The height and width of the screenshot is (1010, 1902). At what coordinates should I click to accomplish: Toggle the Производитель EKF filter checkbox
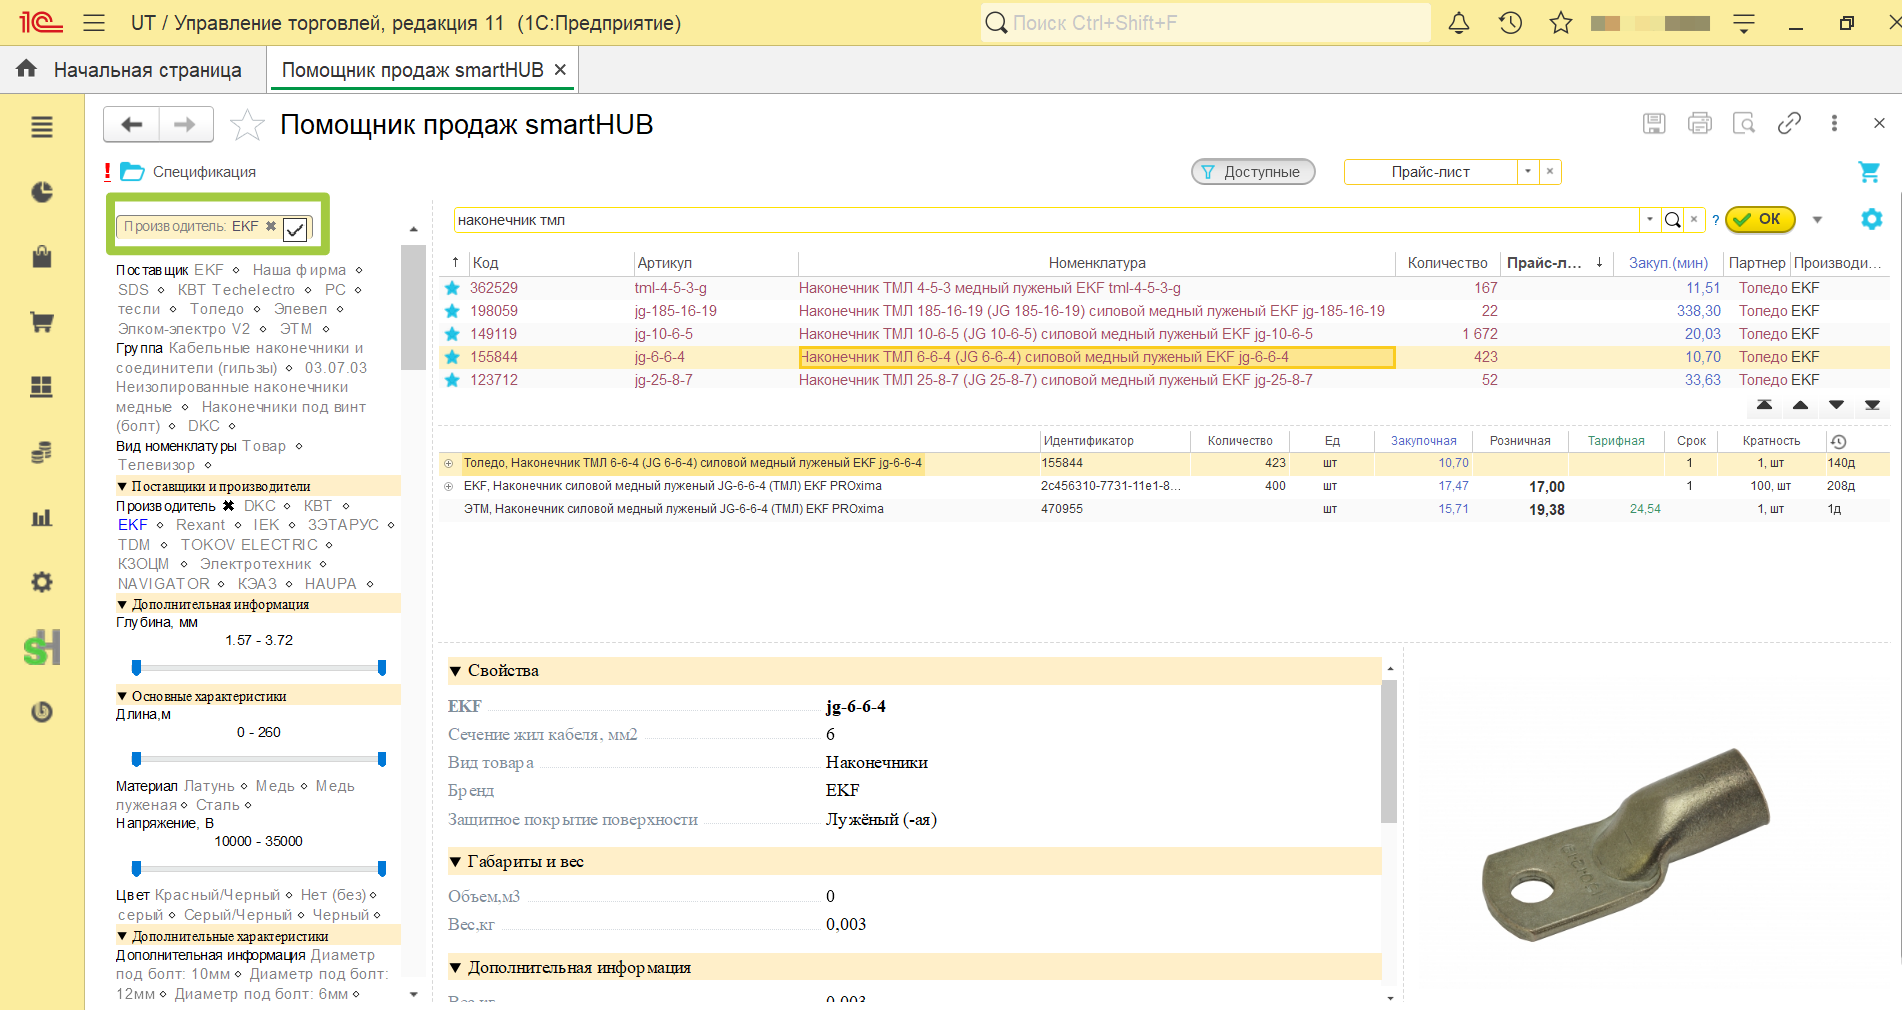295,229
